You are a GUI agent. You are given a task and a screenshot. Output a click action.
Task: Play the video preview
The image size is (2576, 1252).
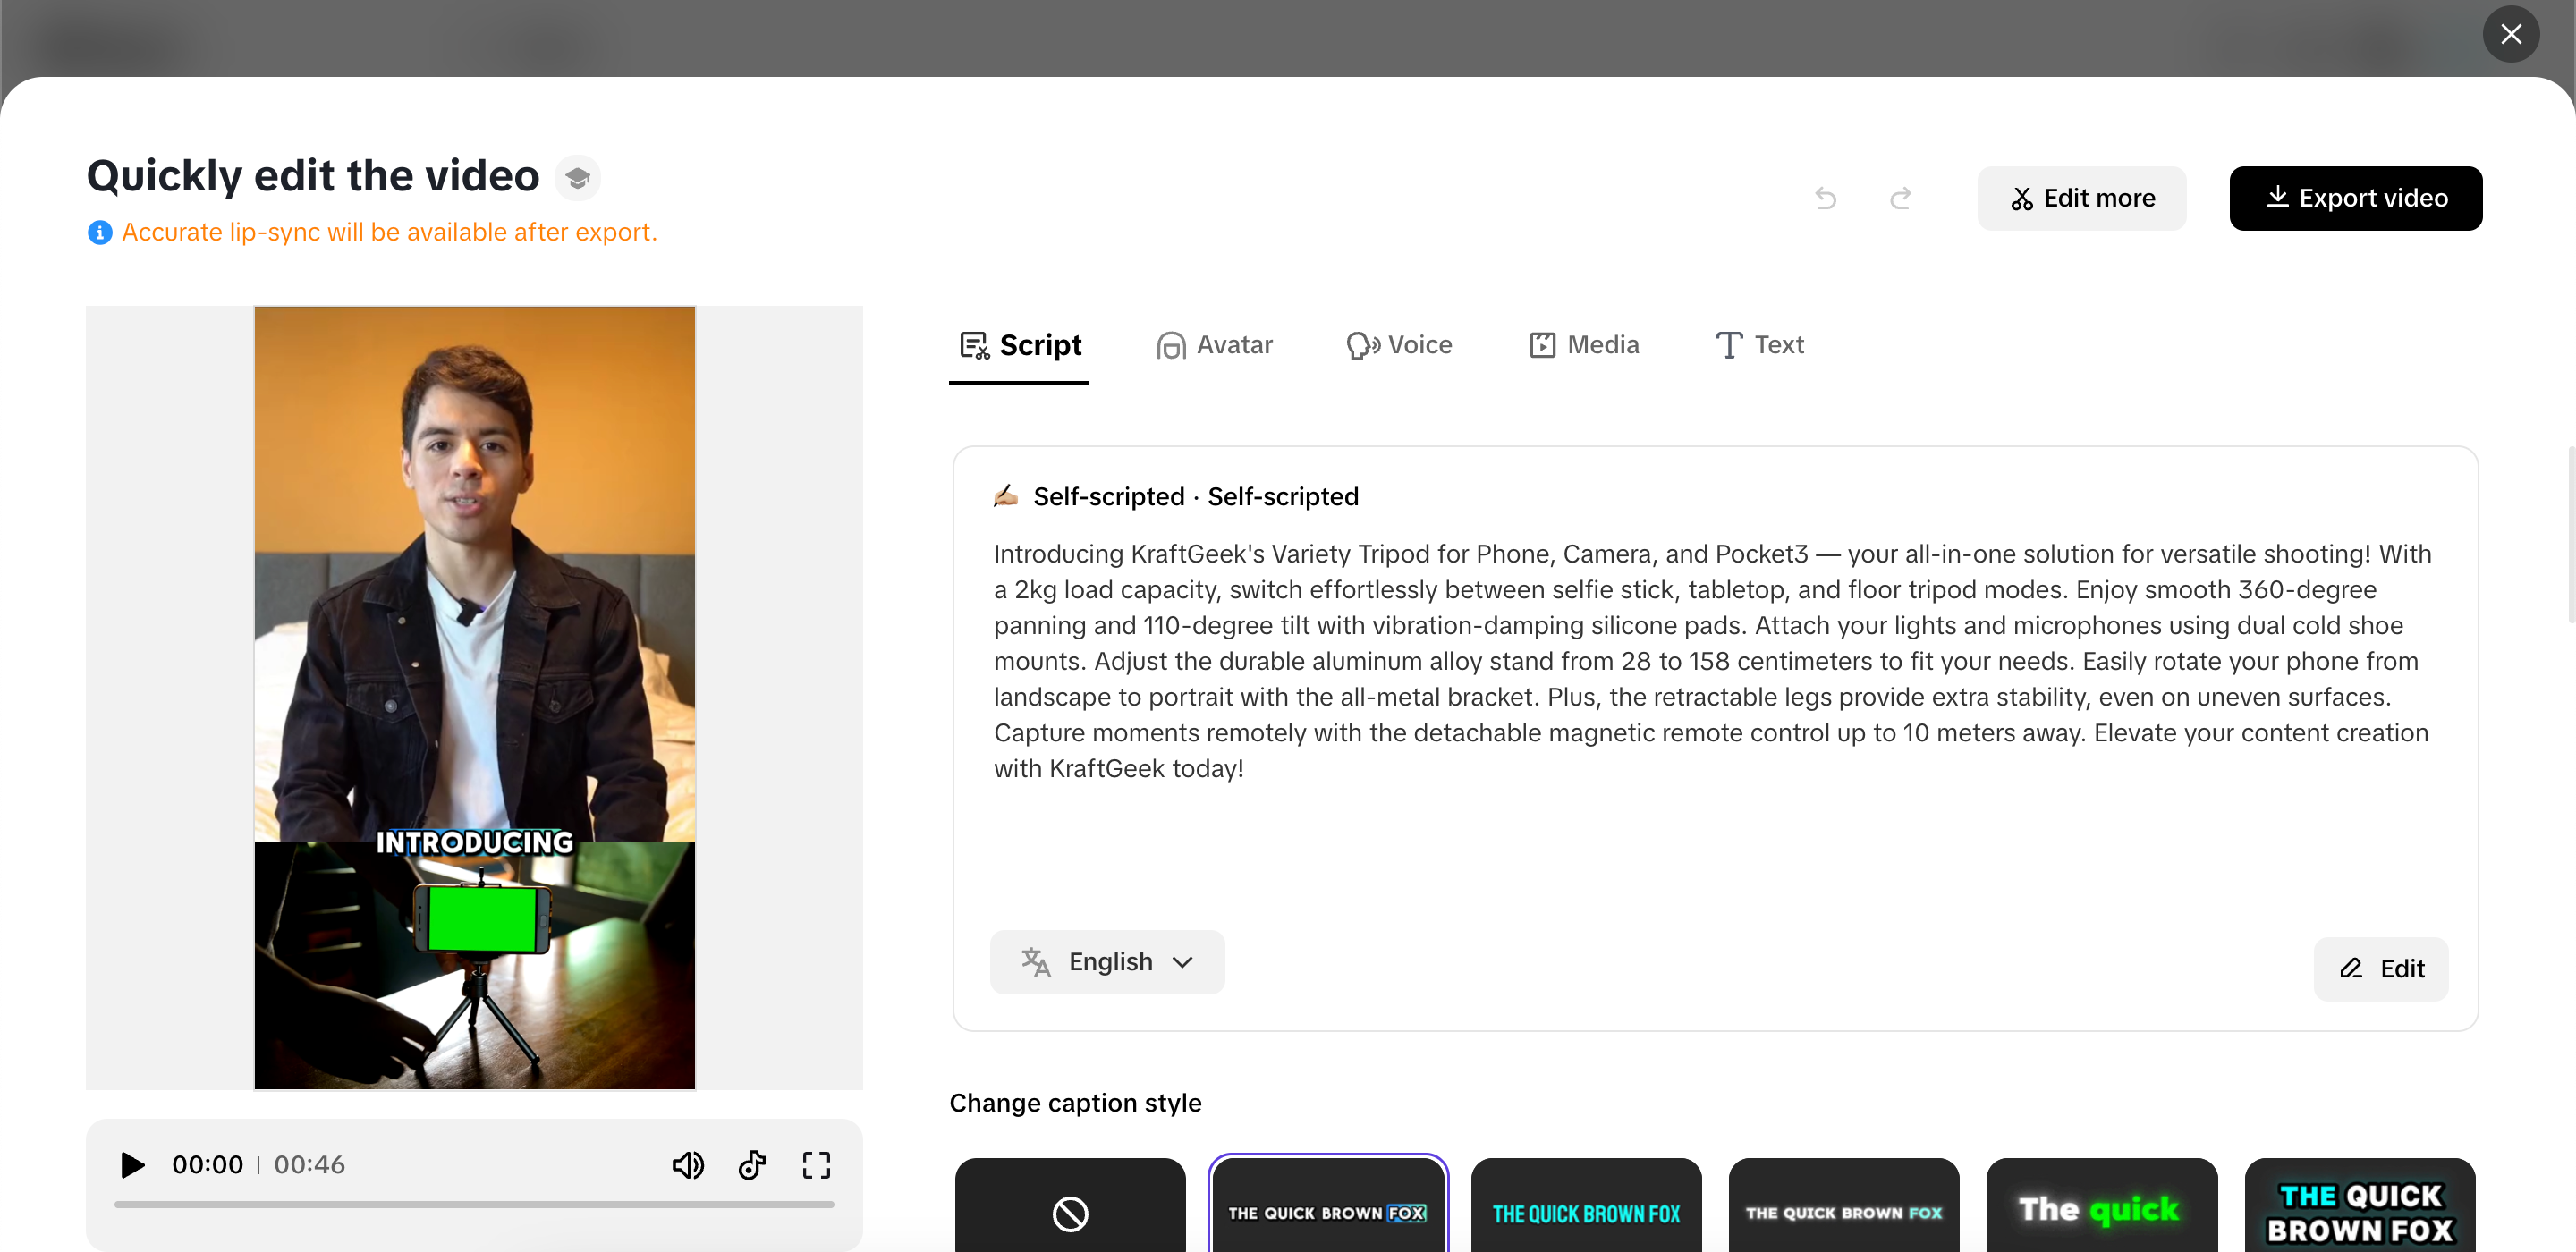[132, 1165]
